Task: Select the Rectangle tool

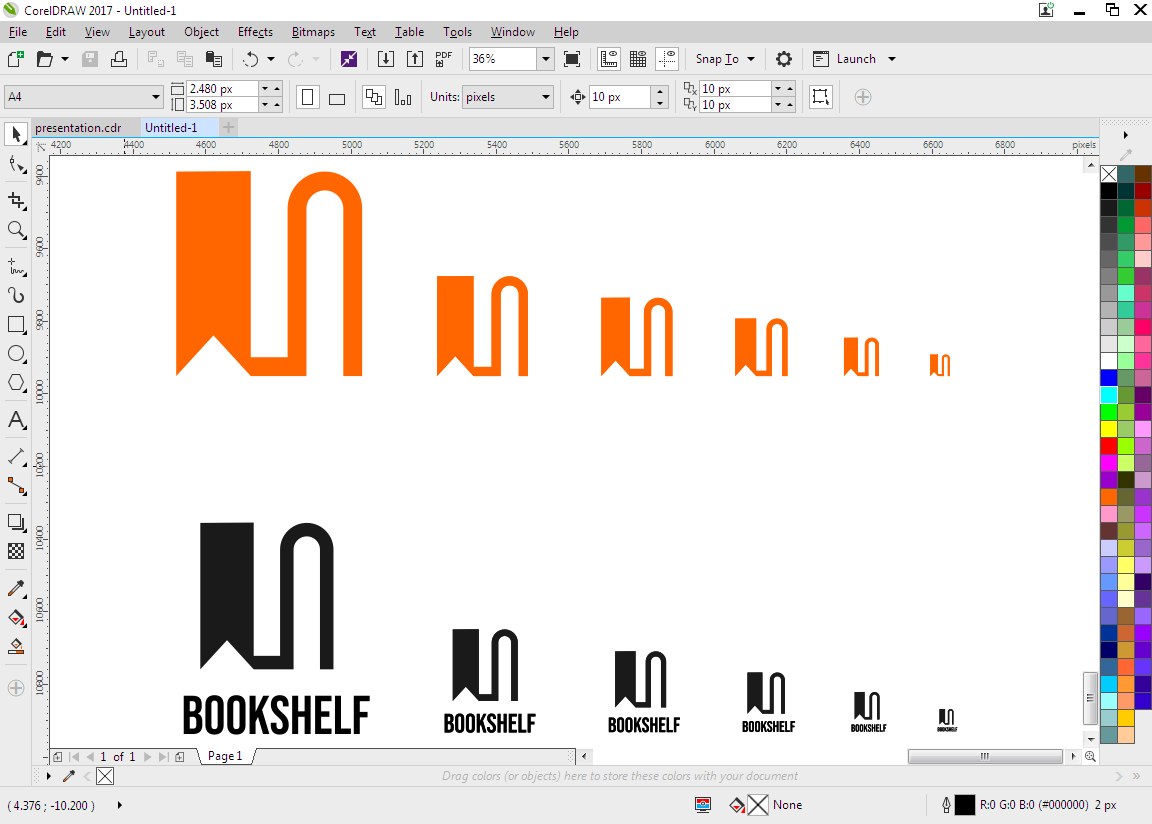Action: 16,325
